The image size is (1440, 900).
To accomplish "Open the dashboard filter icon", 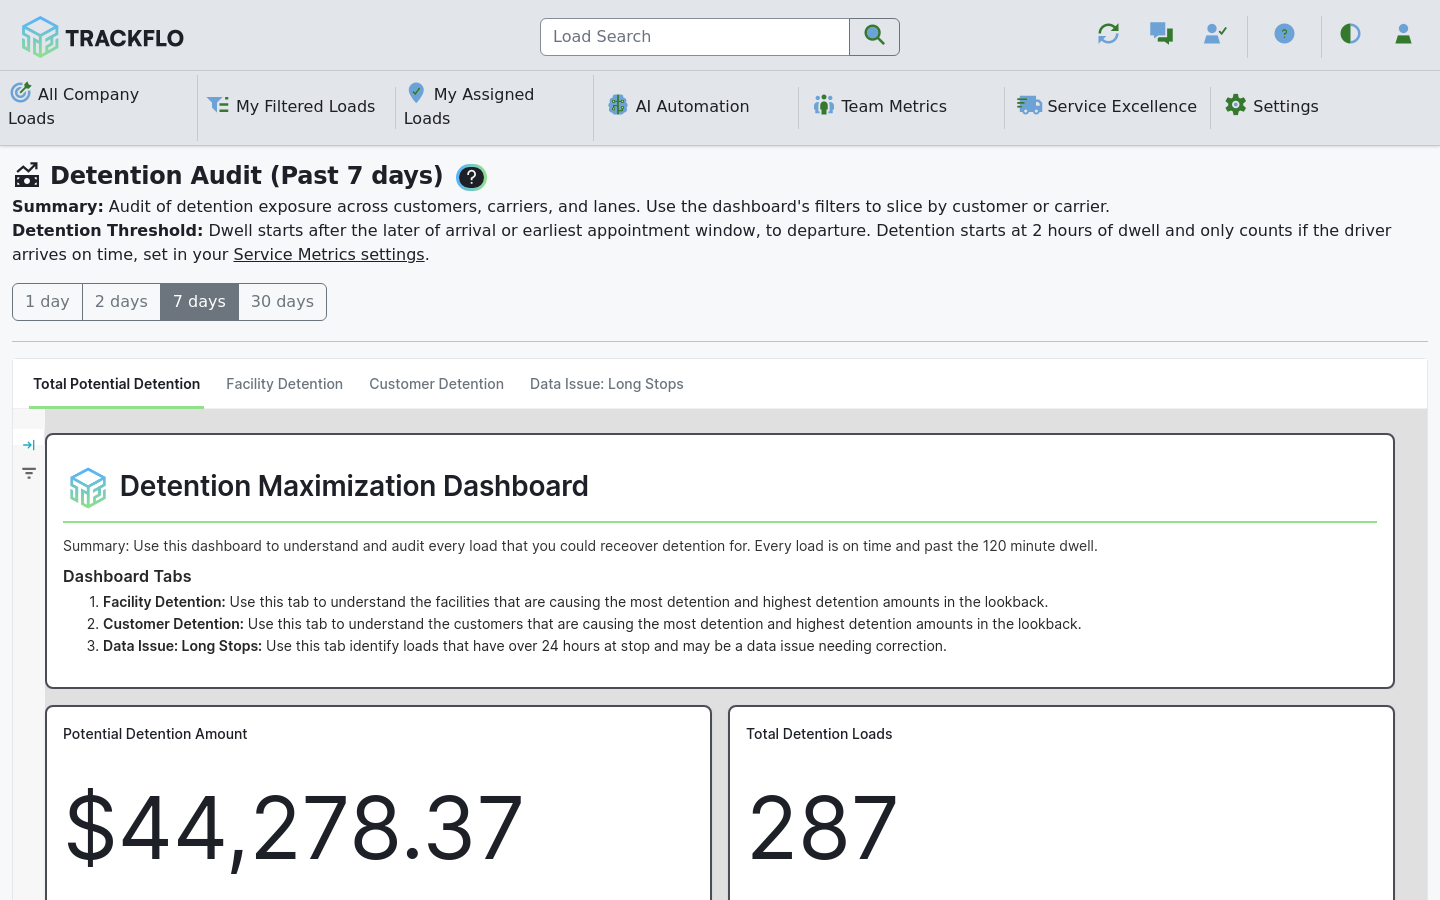I will click(x=29, y=473).
